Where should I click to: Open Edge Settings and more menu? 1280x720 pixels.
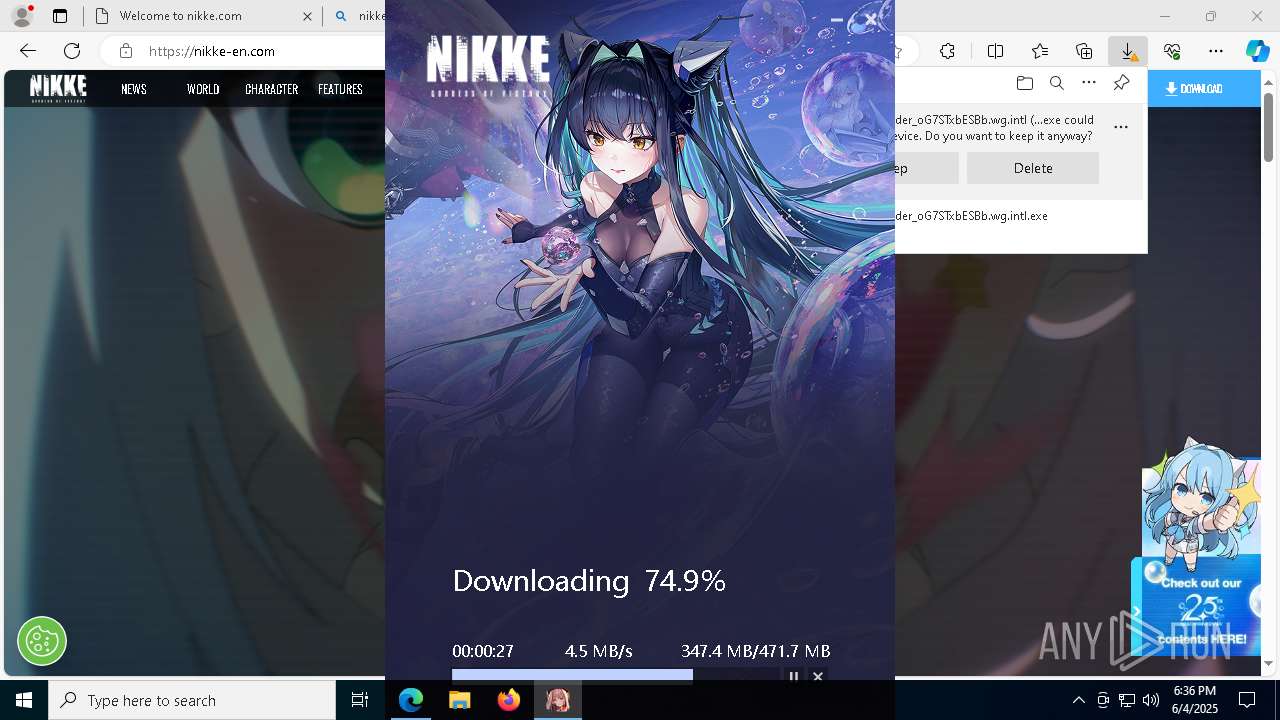[x=1216, y=51]
